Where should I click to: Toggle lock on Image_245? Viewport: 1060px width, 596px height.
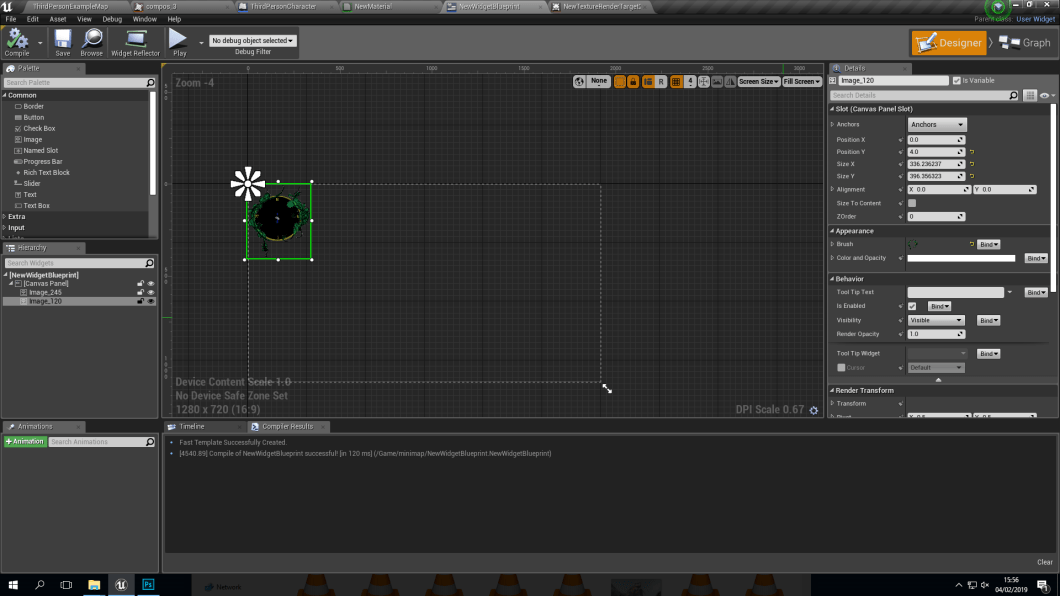click(x=141, y=293)
